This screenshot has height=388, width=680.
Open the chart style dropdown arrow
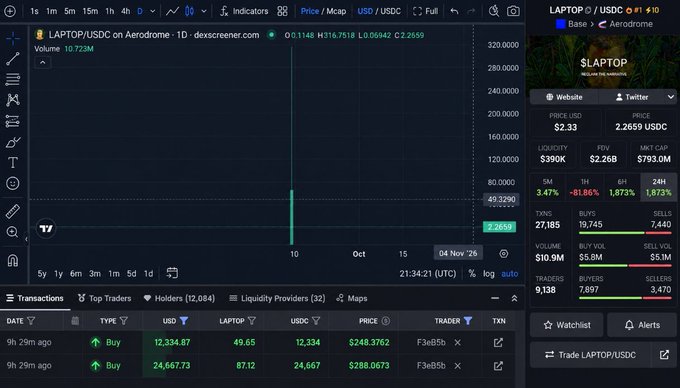point(204,11)
